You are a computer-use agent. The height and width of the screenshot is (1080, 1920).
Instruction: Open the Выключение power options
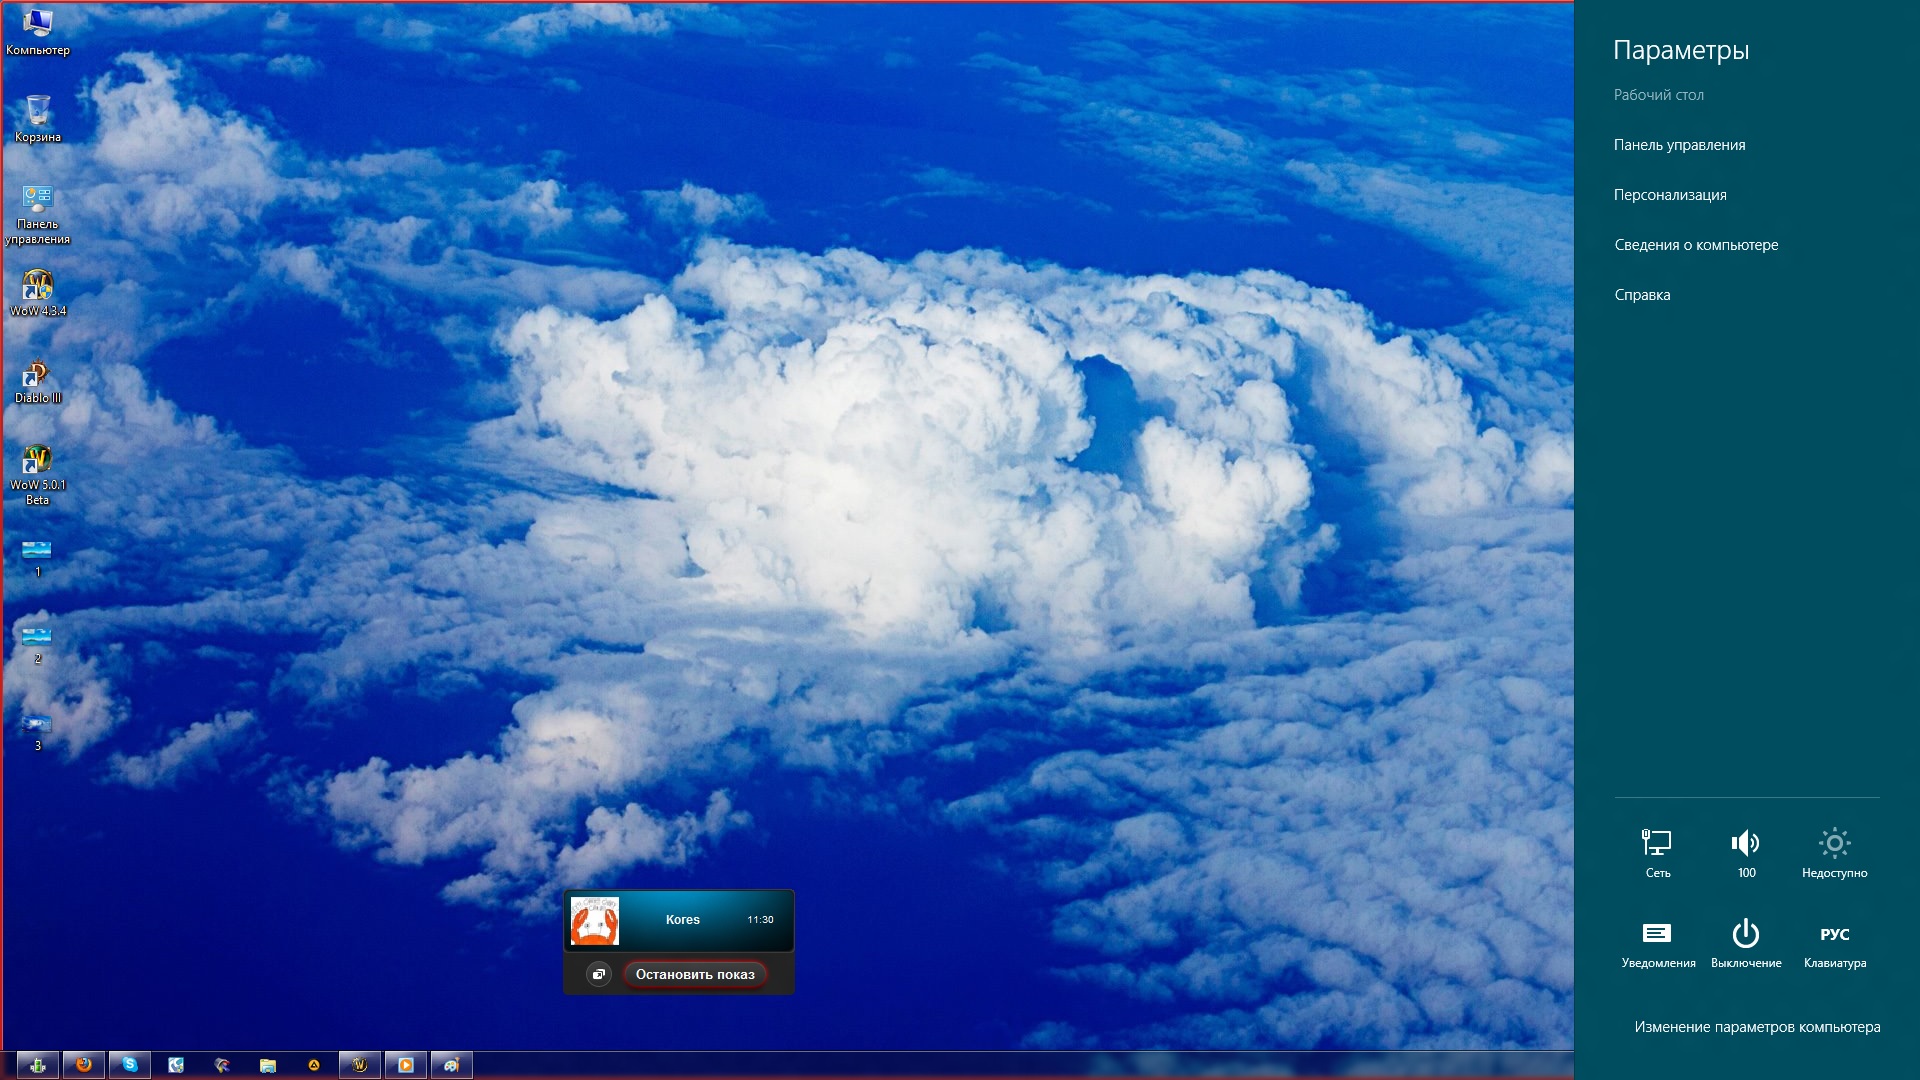(x=1746, y=944)
